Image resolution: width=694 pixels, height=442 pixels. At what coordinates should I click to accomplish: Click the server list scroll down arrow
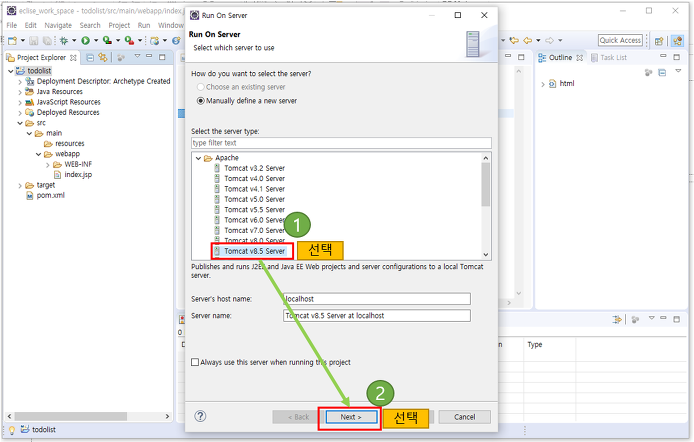(x=486, y=254)
